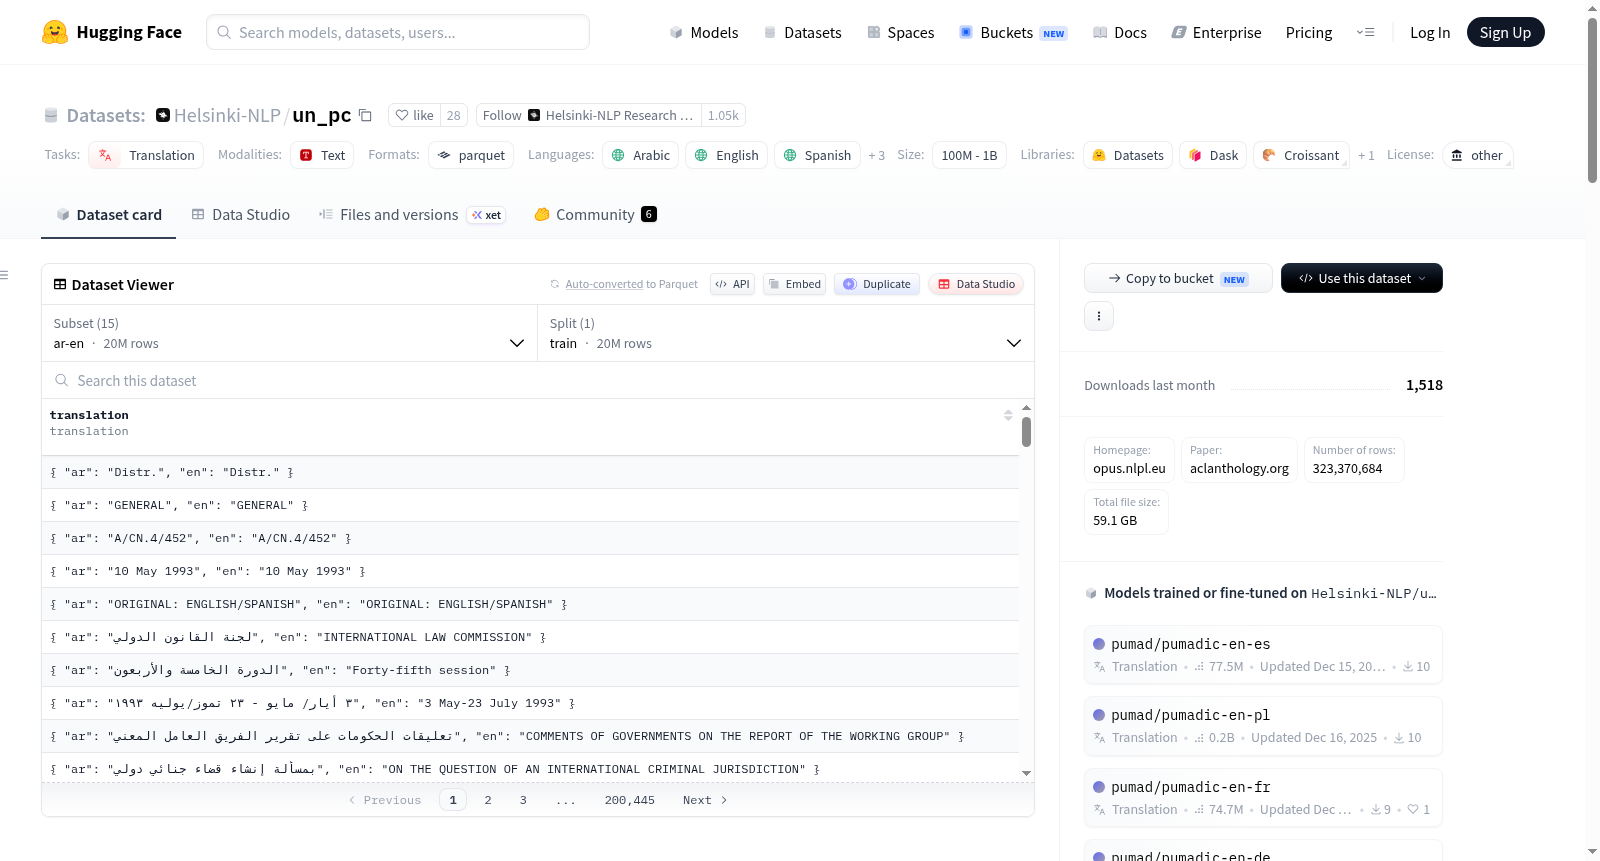Image resolution: width=1600 pixels, height=861 pixels.
Task: Open the Use this dataset dropdown
Action: click(x=1362, y=278)
